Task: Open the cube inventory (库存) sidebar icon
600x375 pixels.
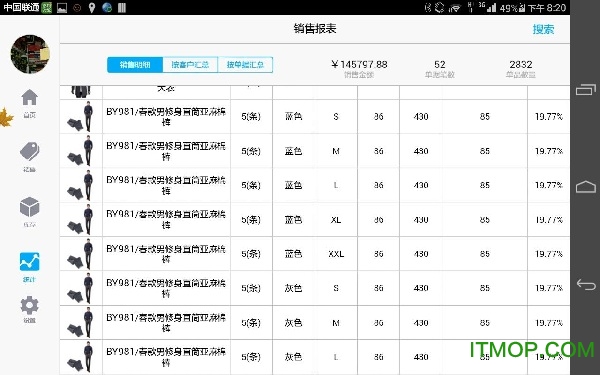Action: 29,207
